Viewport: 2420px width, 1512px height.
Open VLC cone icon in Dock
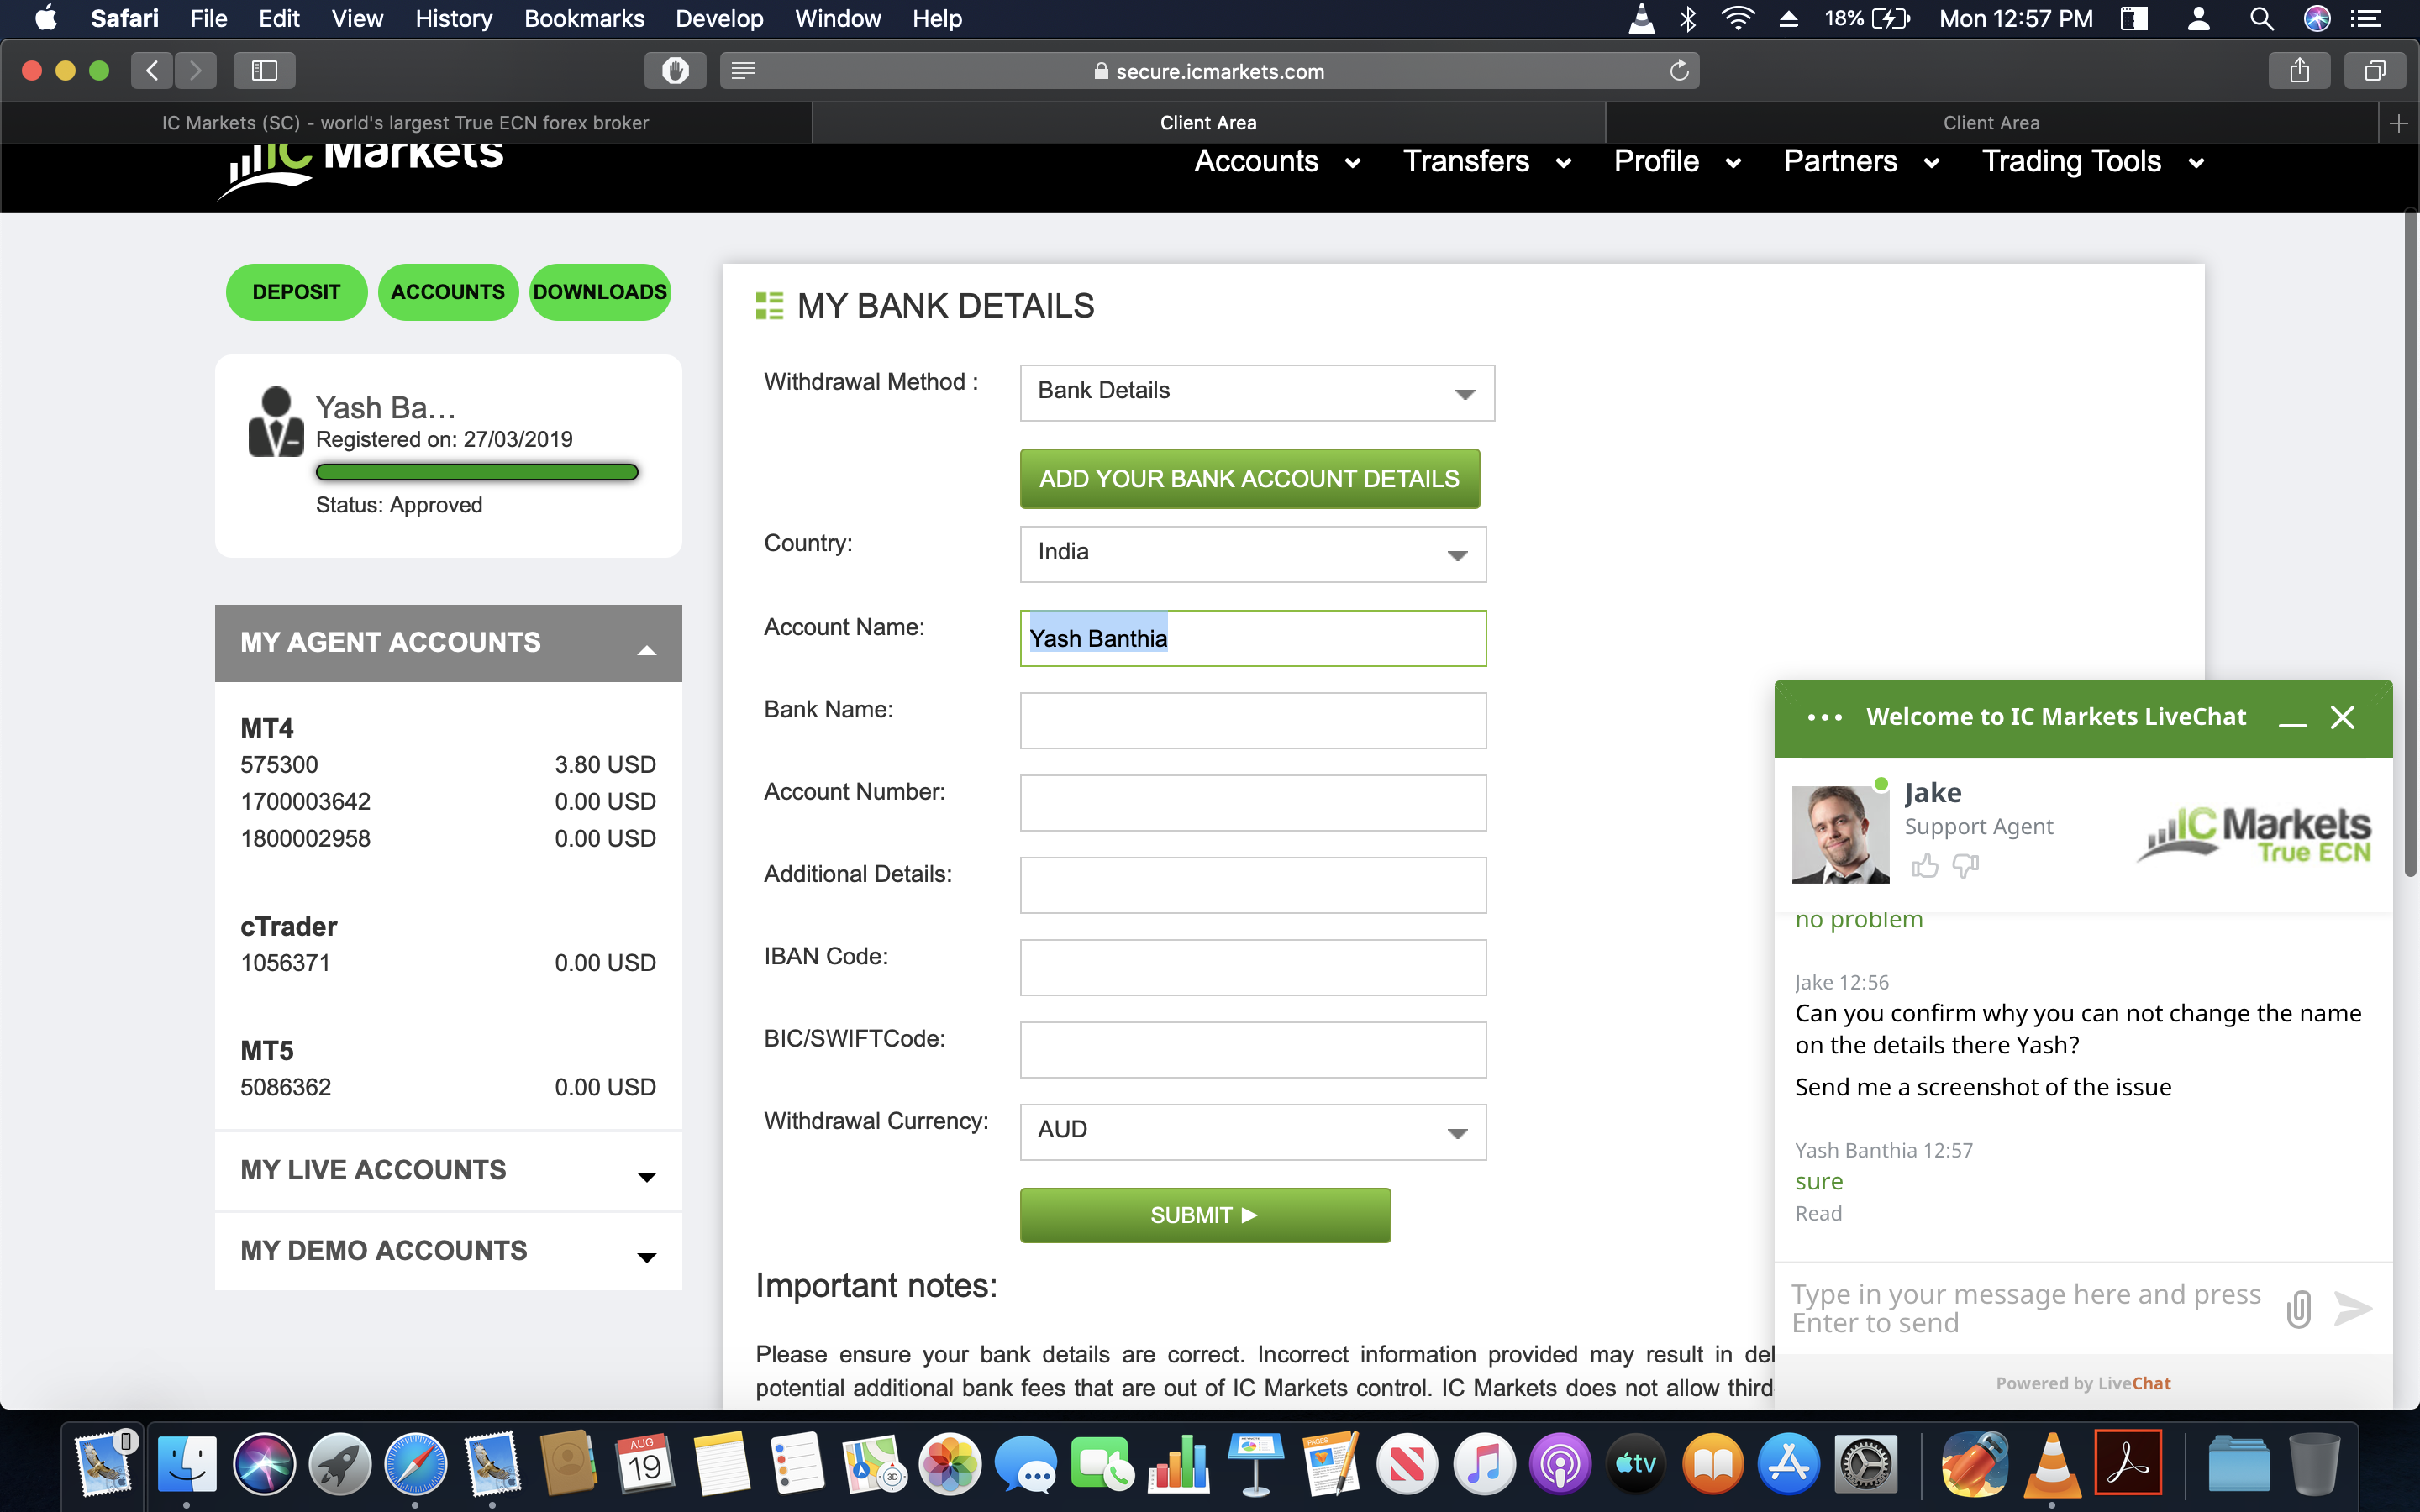2052,1465
